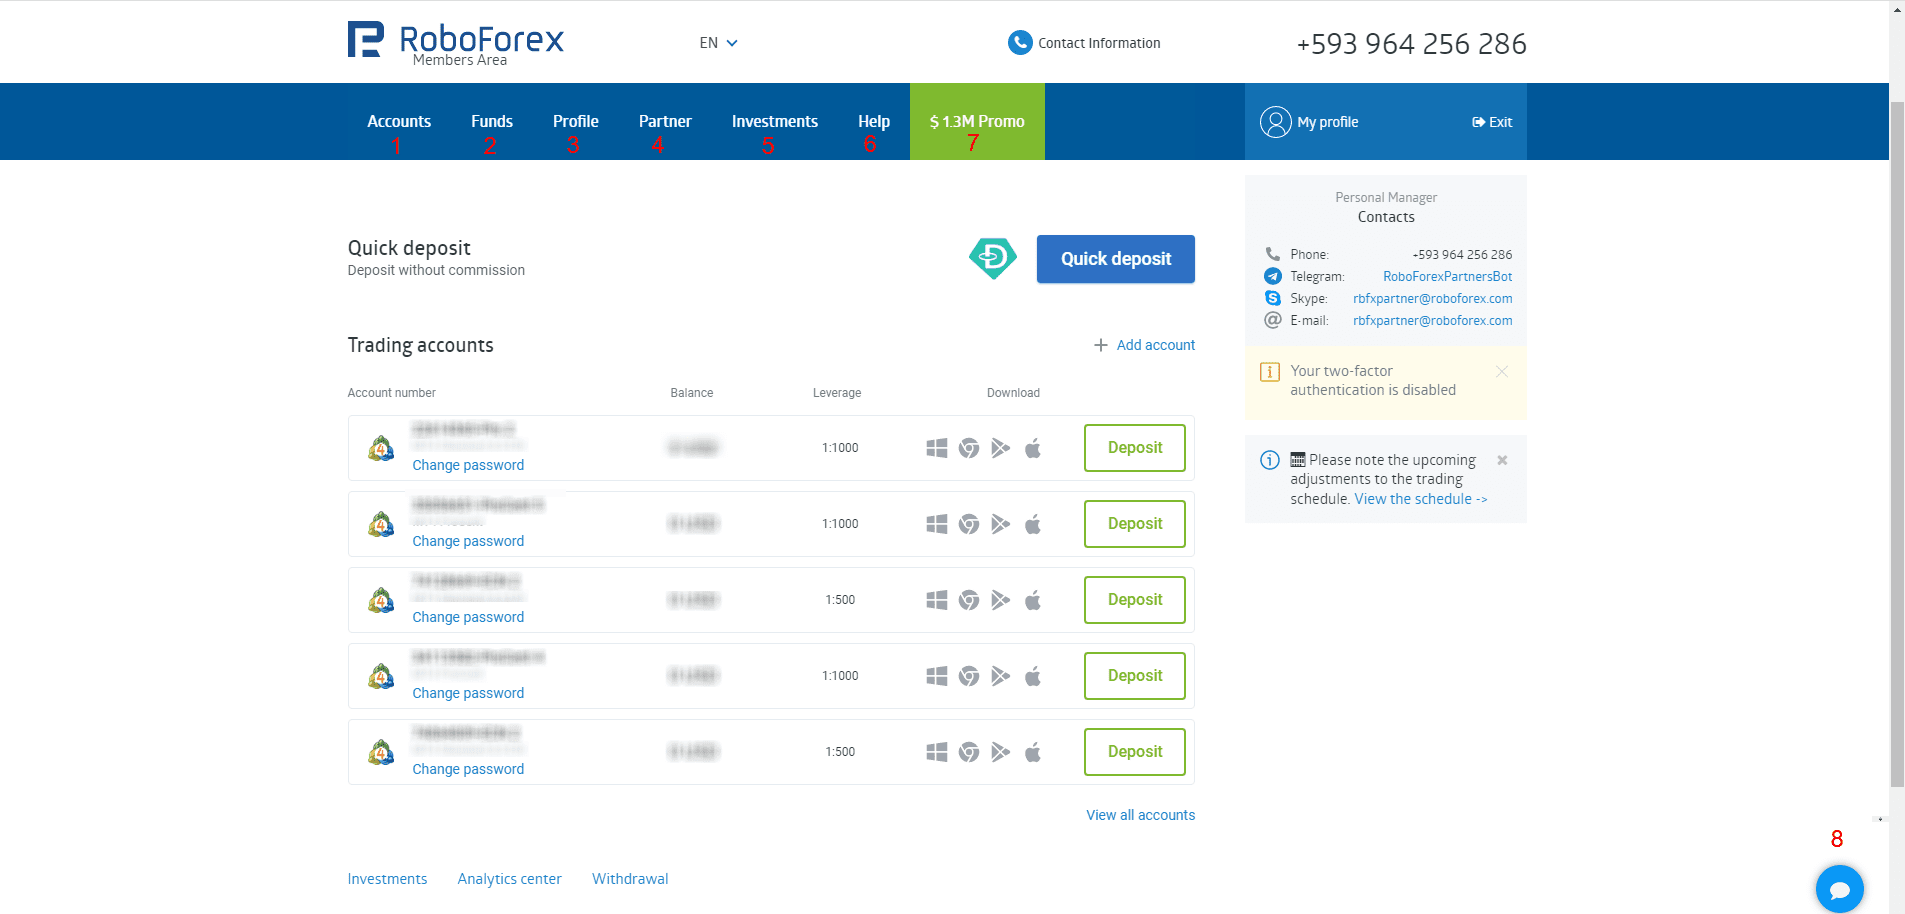Open the live chat bubble

(1839, 888)
